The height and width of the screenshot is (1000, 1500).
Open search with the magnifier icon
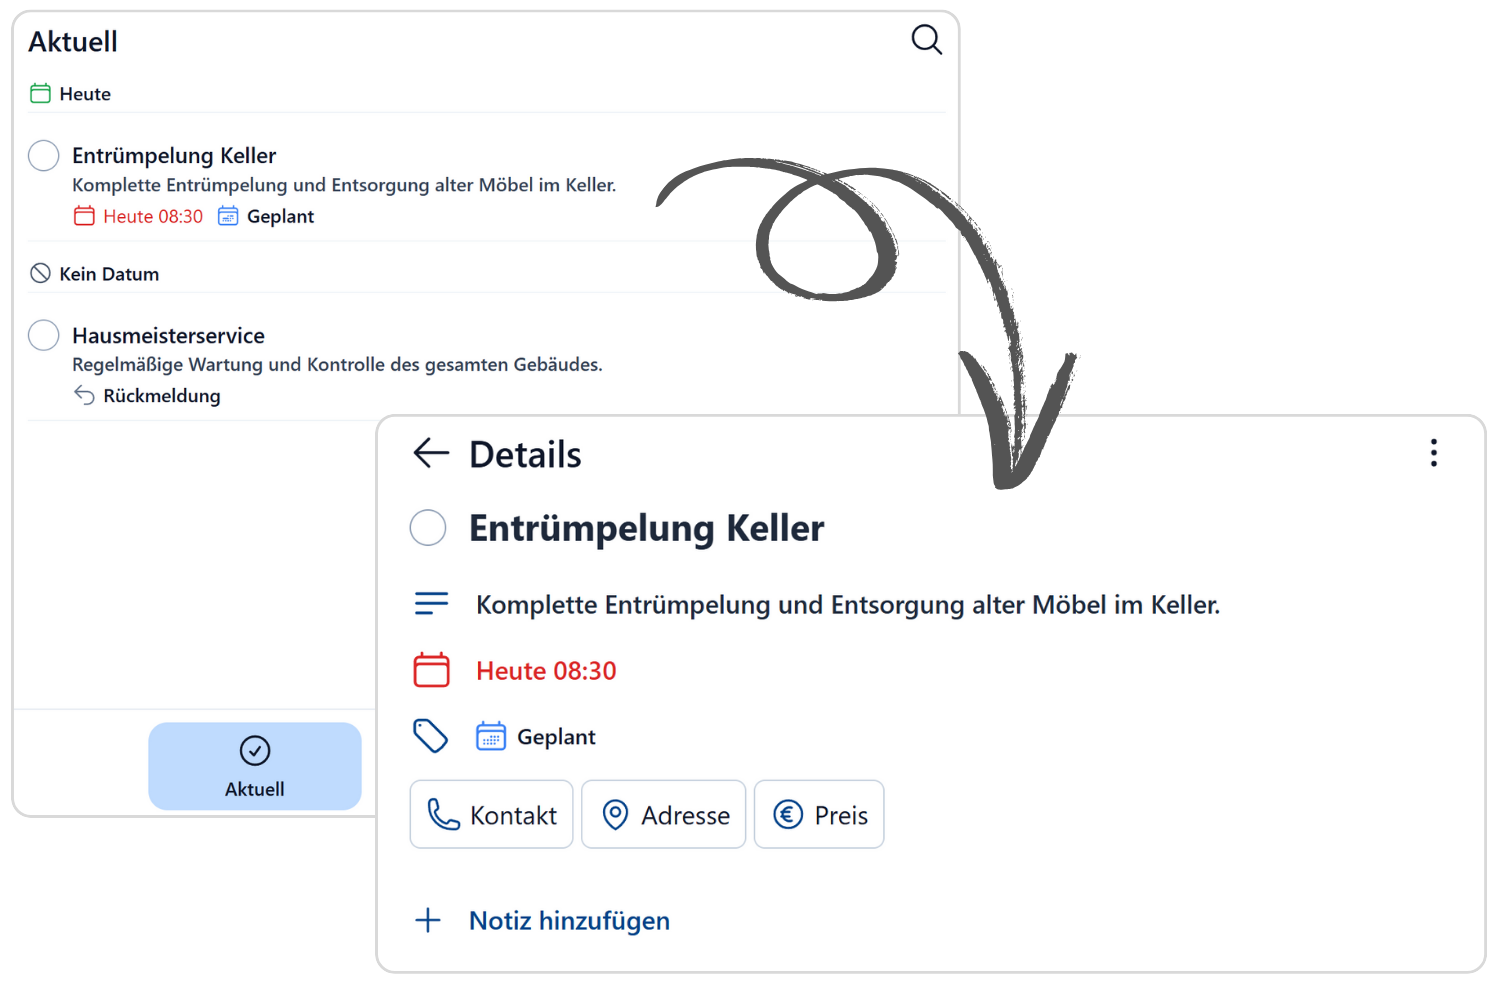pos(926,40)
